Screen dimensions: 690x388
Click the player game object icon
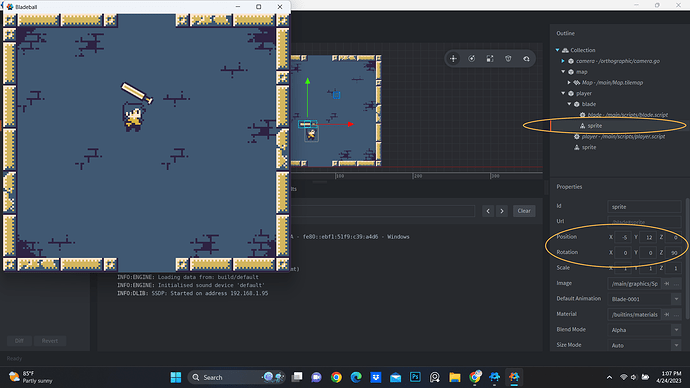(x=571, y=93)
